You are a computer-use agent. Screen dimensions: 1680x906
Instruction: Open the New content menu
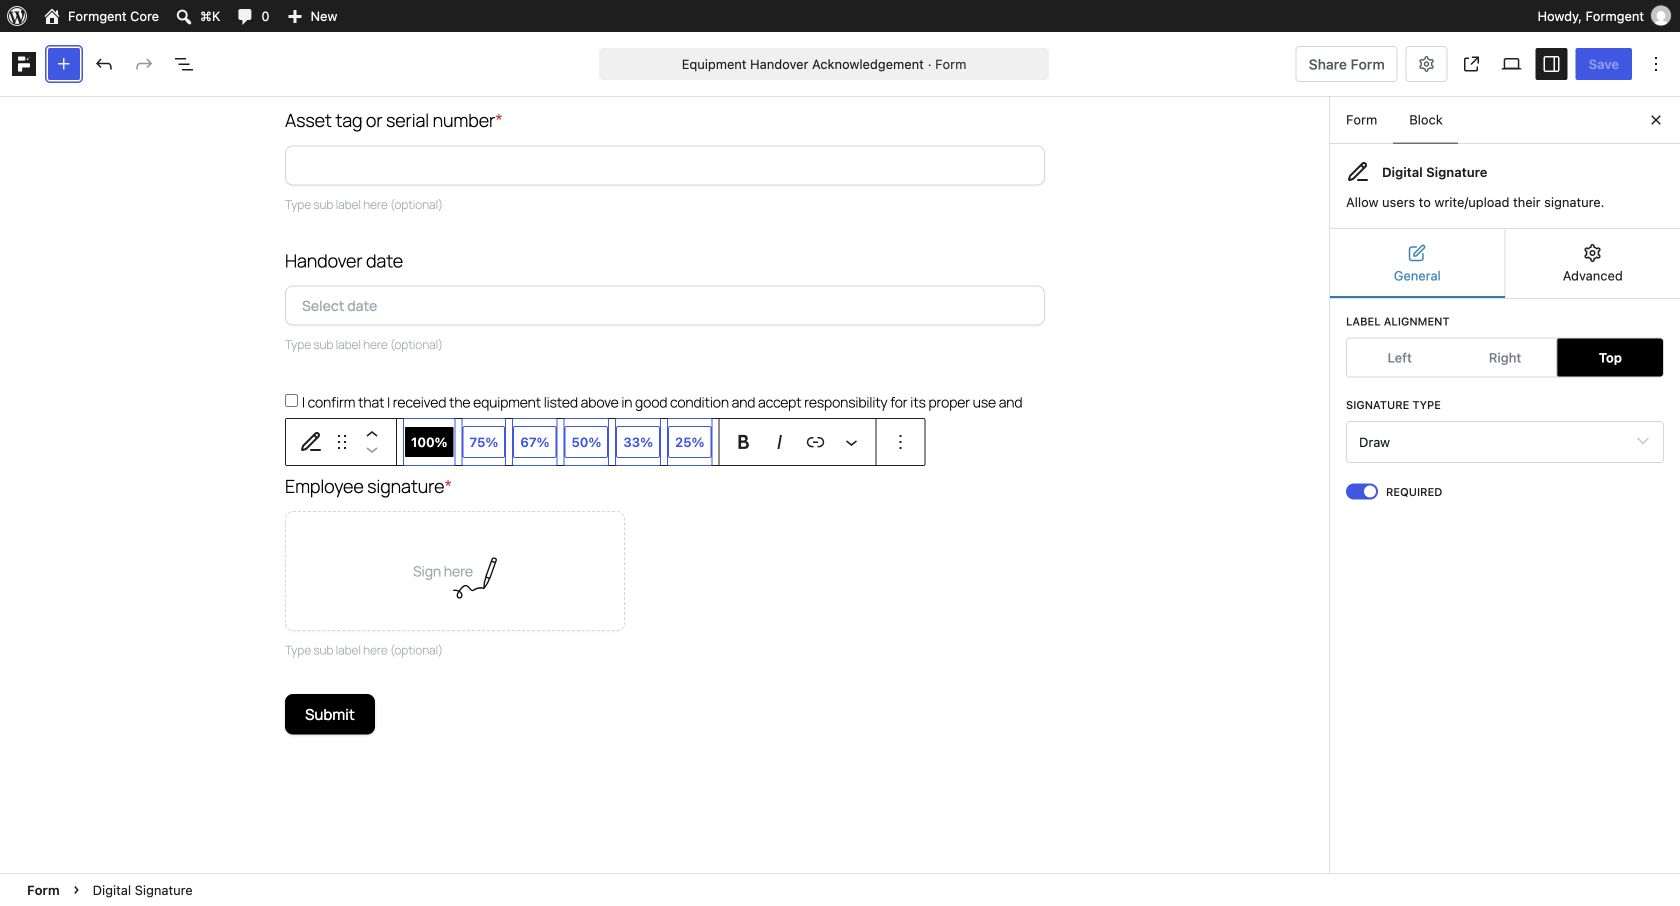click(x=312, y=16)
